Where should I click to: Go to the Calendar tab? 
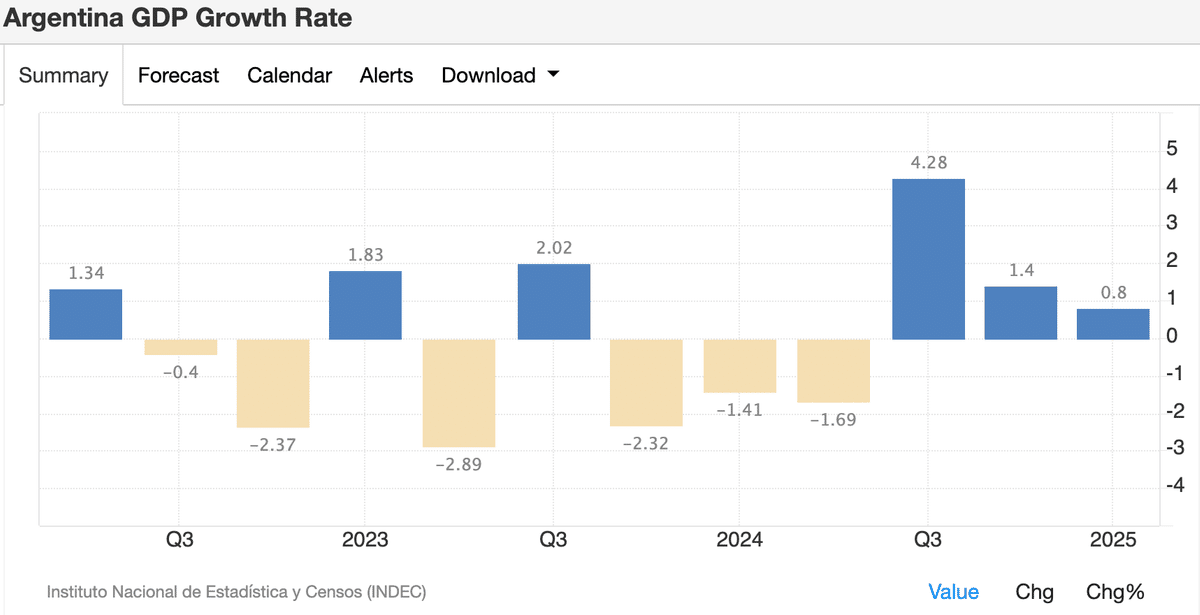tap(289, 76)
